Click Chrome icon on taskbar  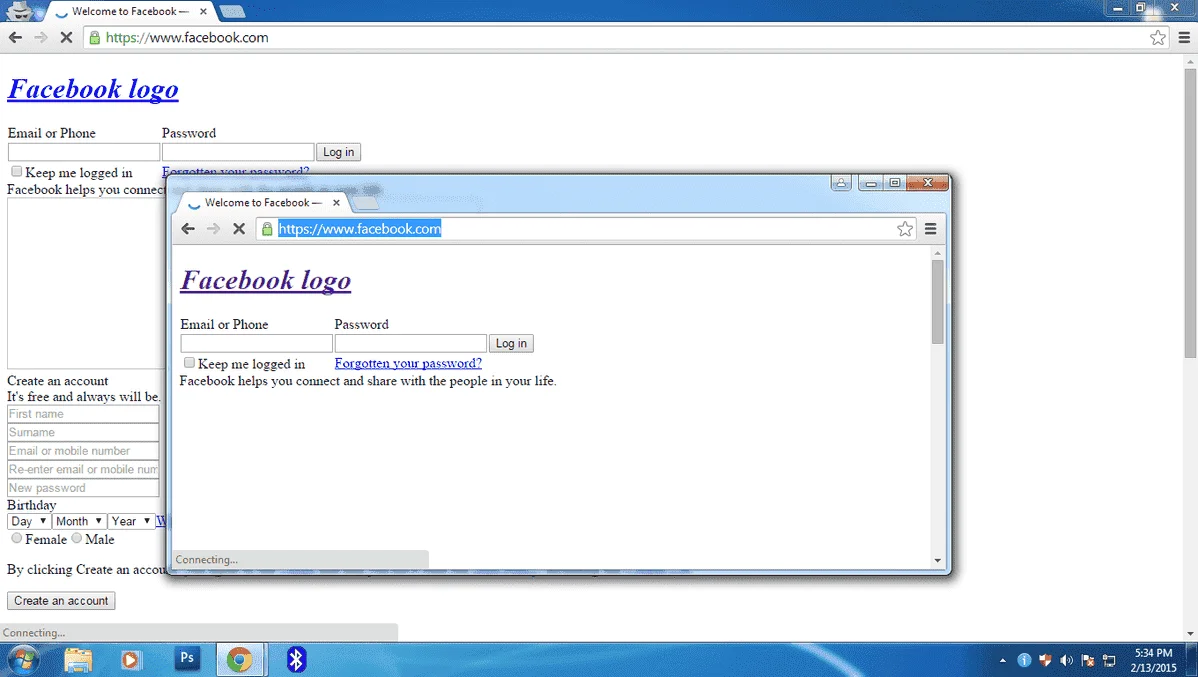pyautogui.click(x=240, y=659)
